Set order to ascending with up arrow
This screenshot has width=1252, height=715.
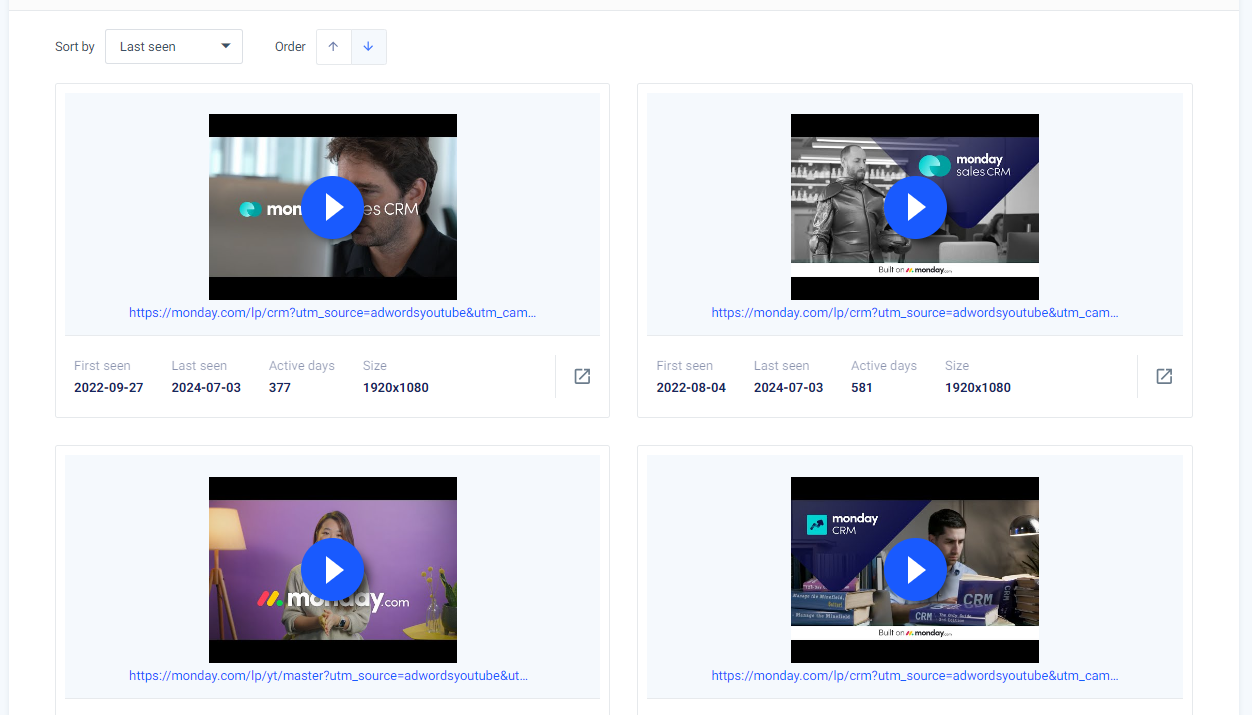(334, 47)
